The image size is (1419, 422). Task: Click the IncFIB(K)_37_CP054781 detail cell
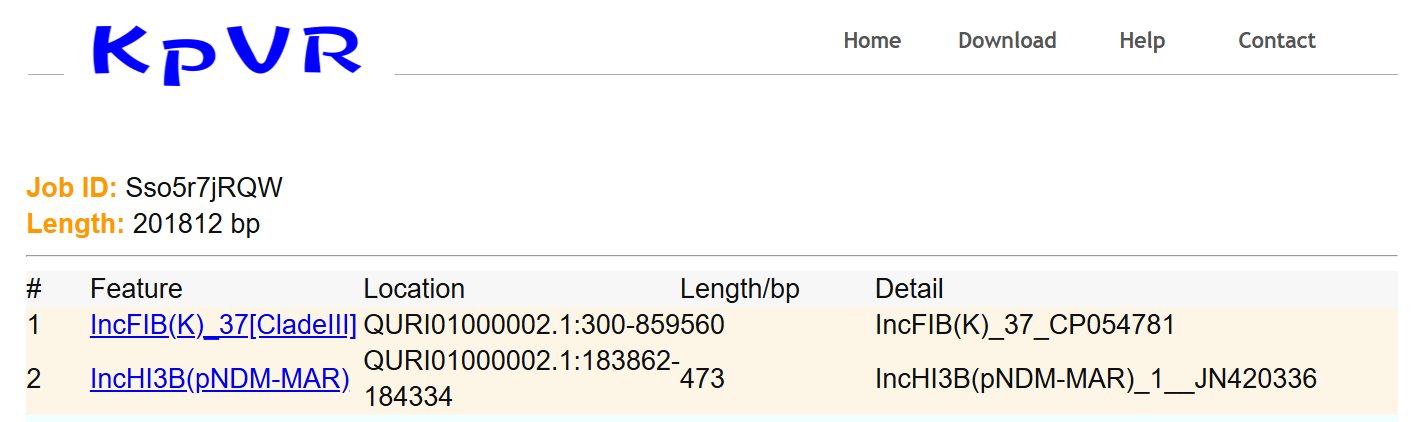pyautogui.click(x=1024, y=325)
